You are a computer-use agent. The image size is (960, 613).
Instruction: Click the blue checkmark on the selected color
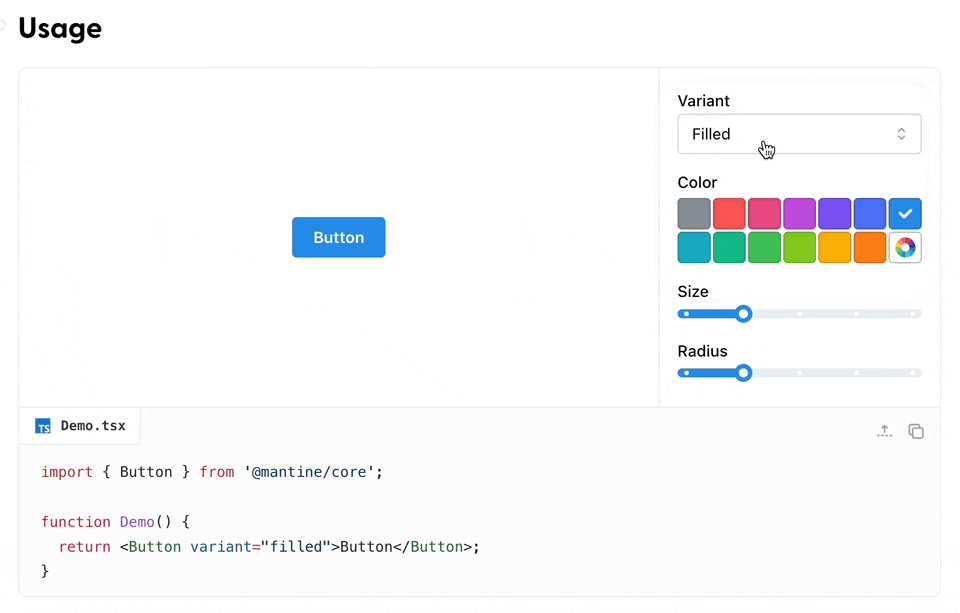[905, 213]
